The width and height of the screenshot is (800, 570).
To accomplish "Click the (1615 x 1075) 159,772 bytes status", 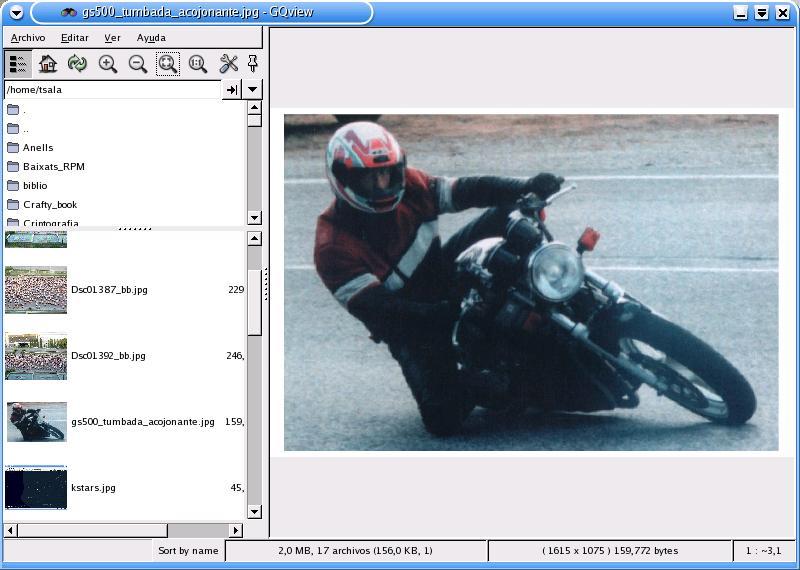I will tap(610, 551).
